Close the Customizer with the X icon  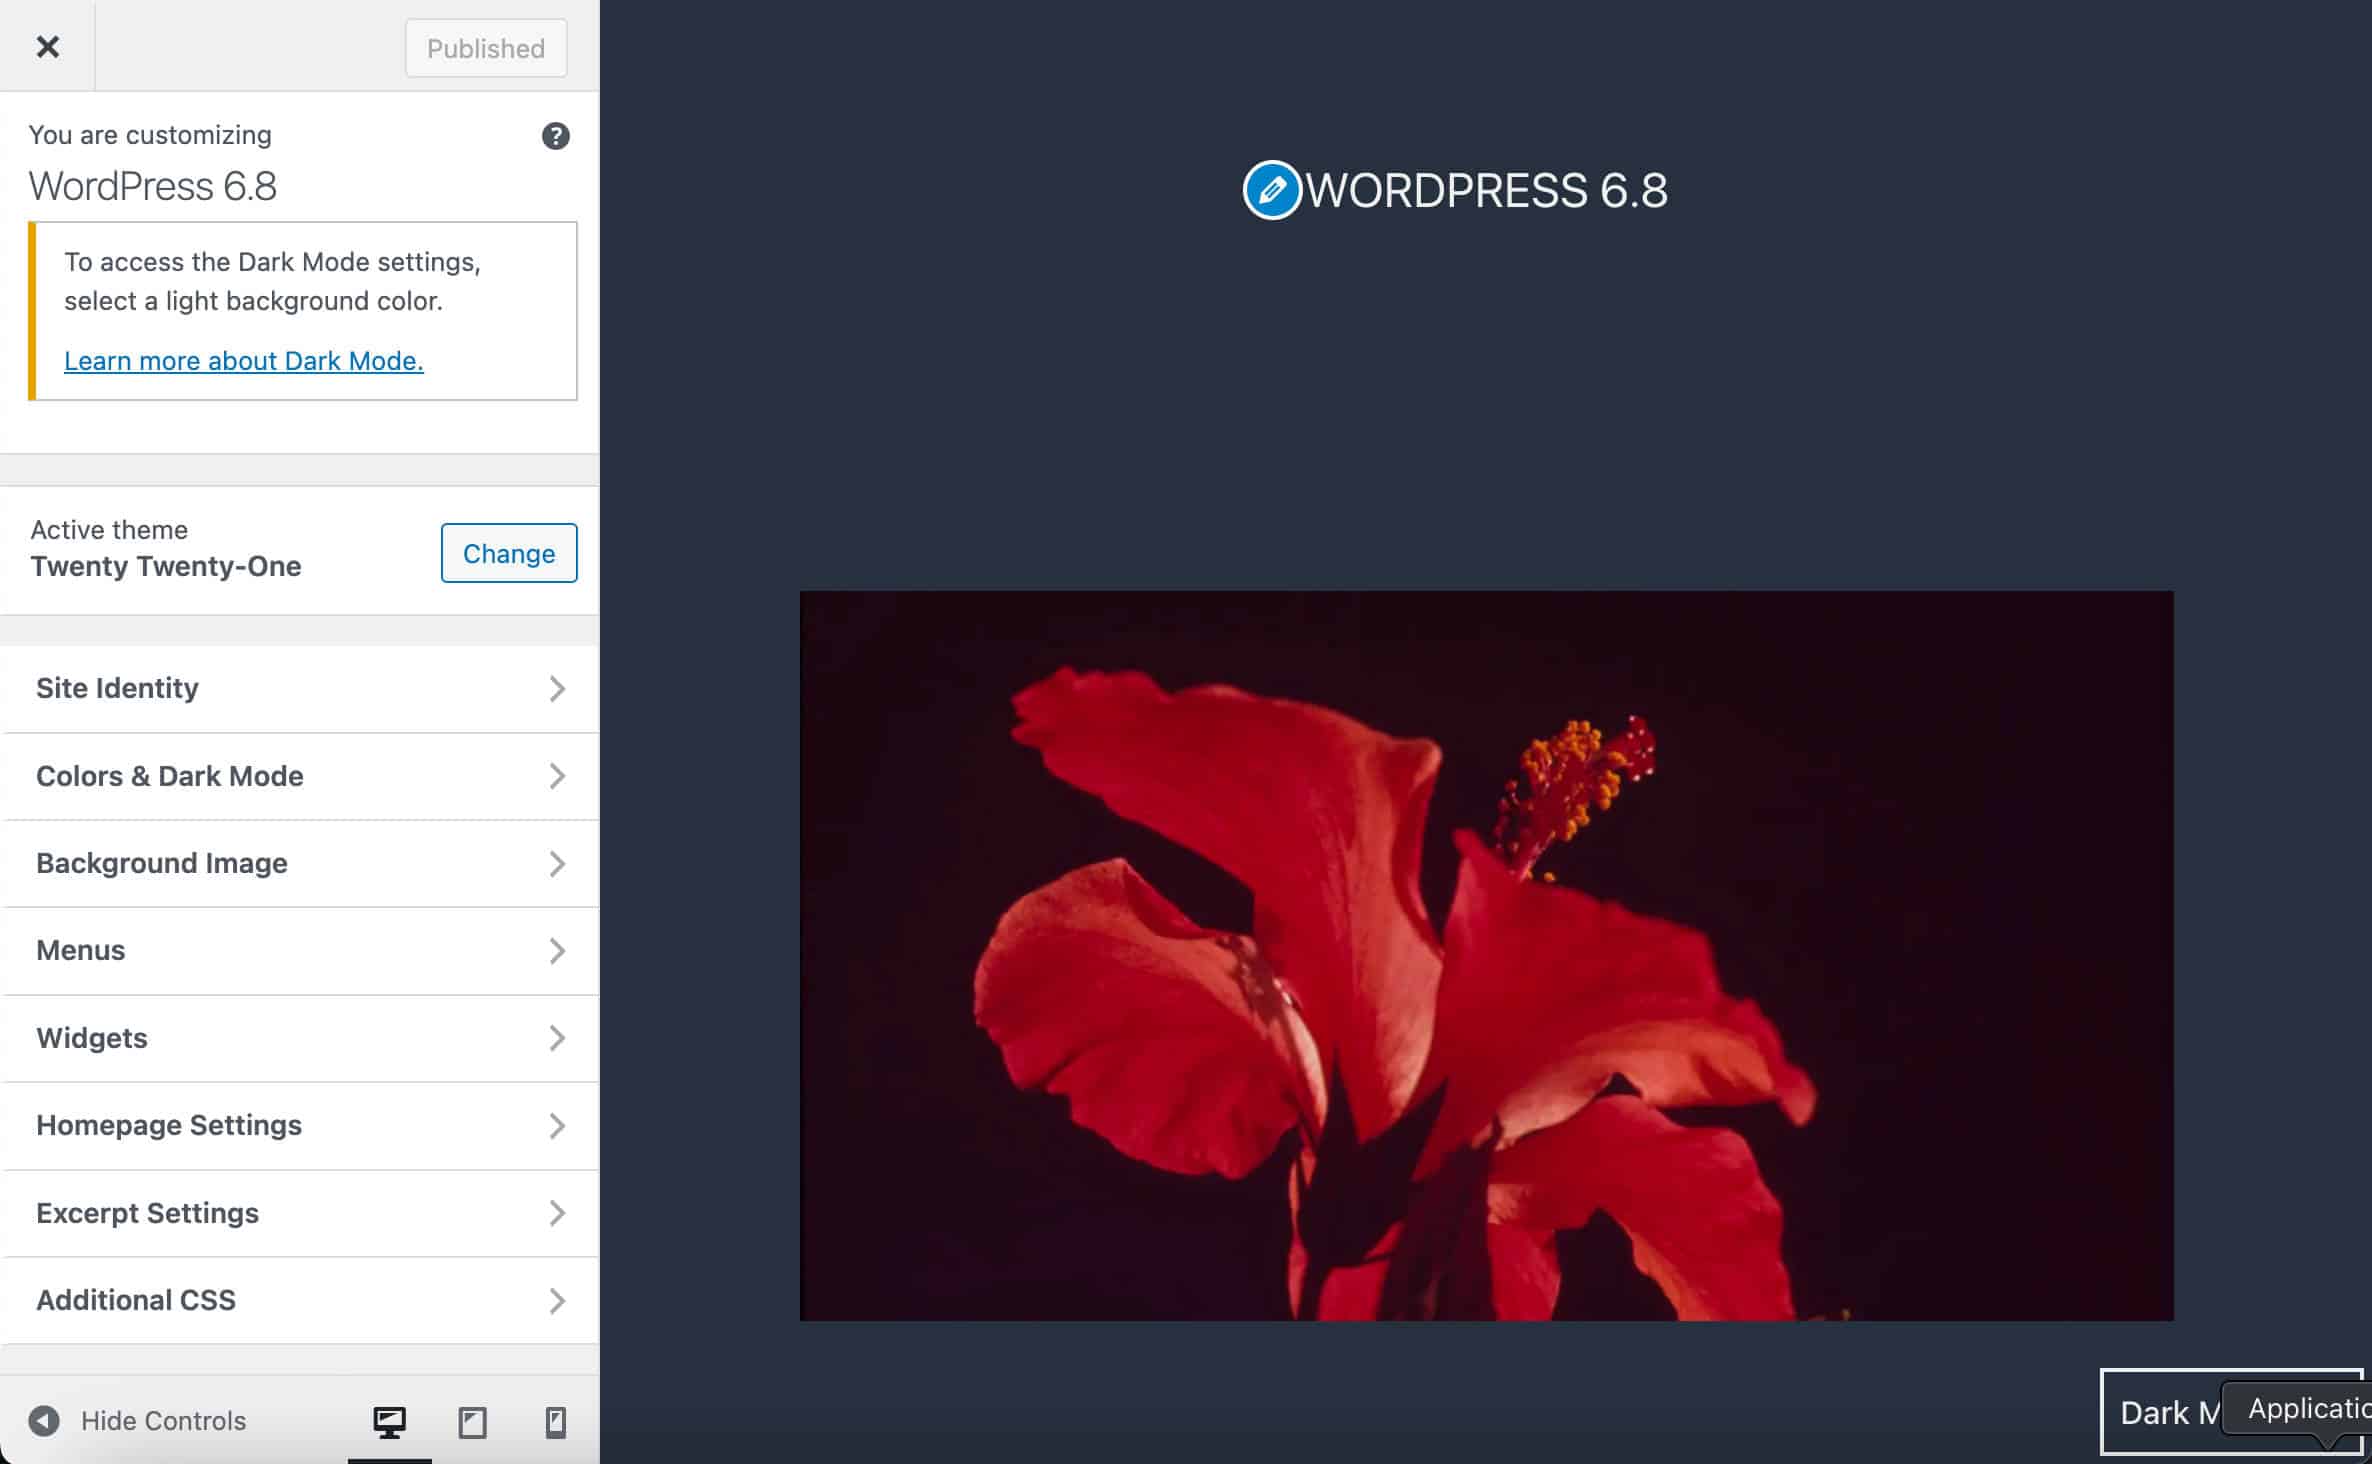(x=47, y=47)
